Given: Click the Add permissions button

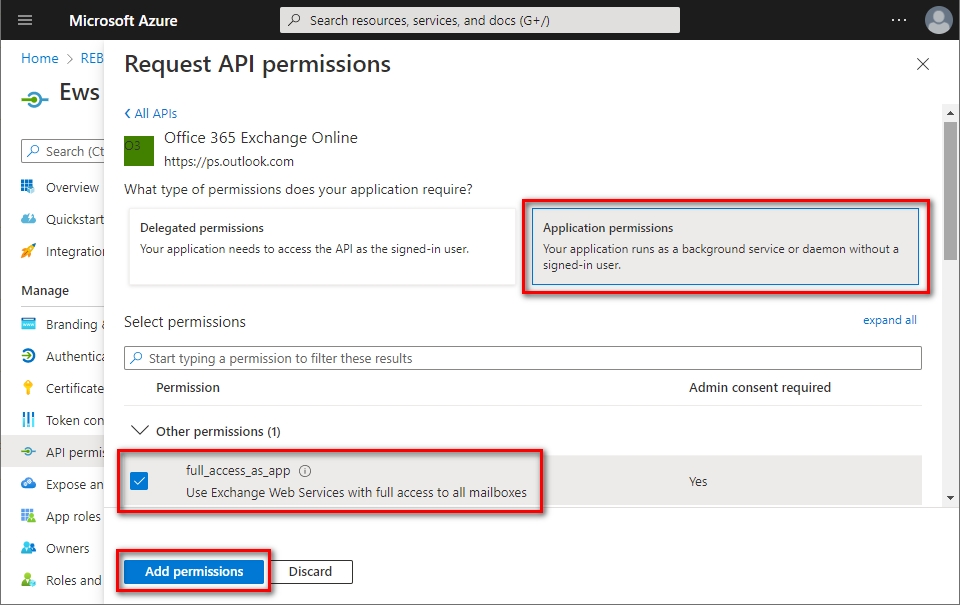Looking at the screenshot, I should click(194, 571).
